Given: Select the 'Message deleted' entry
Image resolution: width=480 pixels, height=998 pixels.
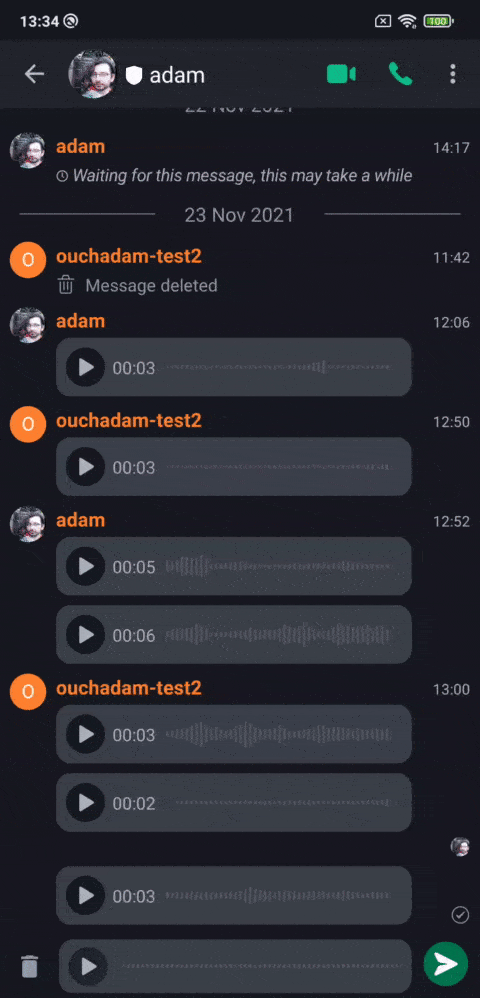Looking at the screenshot, I should [152, 285].
